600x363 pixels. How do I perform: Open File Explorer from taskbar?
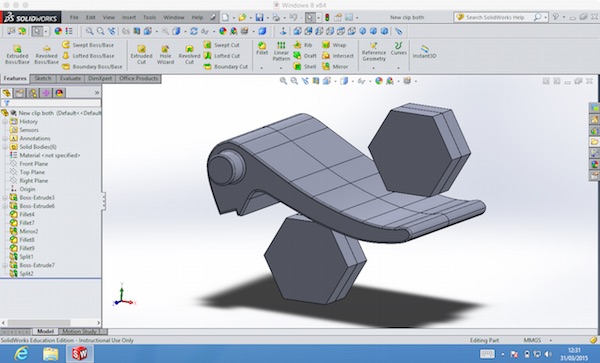pos(51,353)
